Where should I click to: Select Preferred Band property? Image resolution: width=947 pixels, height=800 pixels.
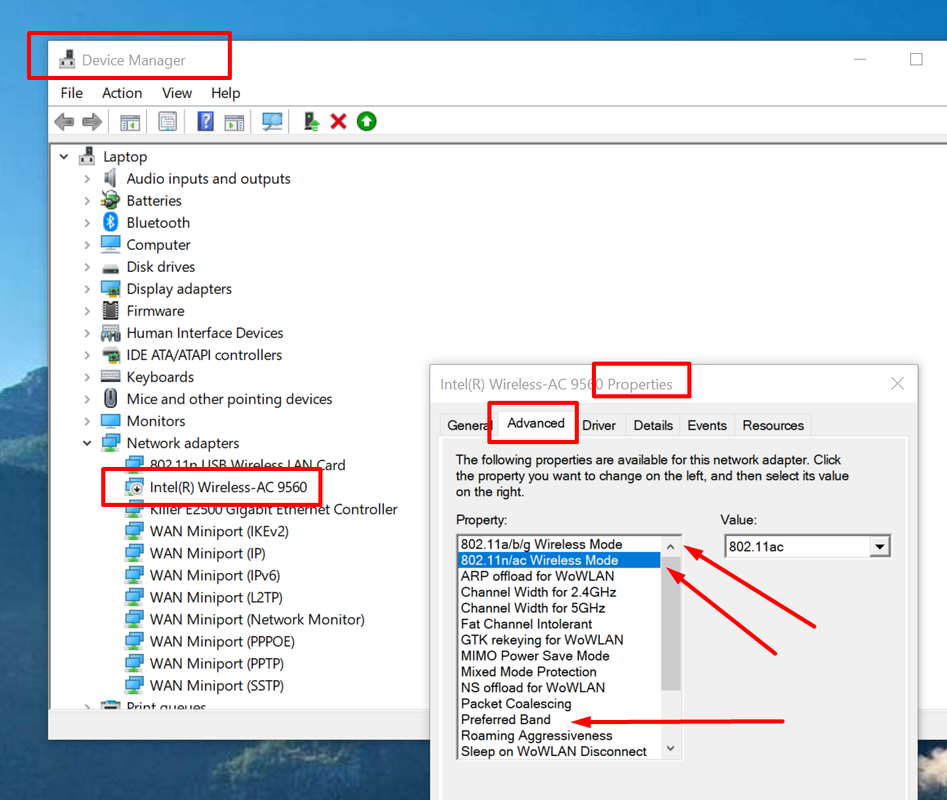(x=506, y=720)
